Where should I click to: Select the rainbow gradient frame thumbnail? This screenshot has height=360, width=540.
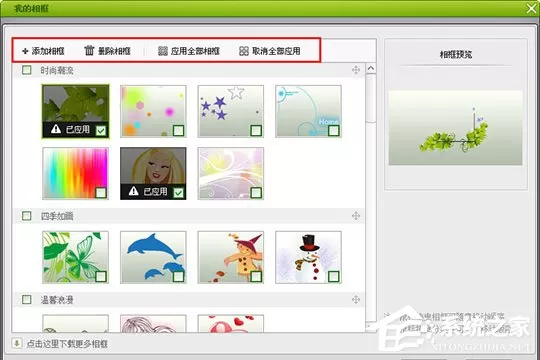75,173
